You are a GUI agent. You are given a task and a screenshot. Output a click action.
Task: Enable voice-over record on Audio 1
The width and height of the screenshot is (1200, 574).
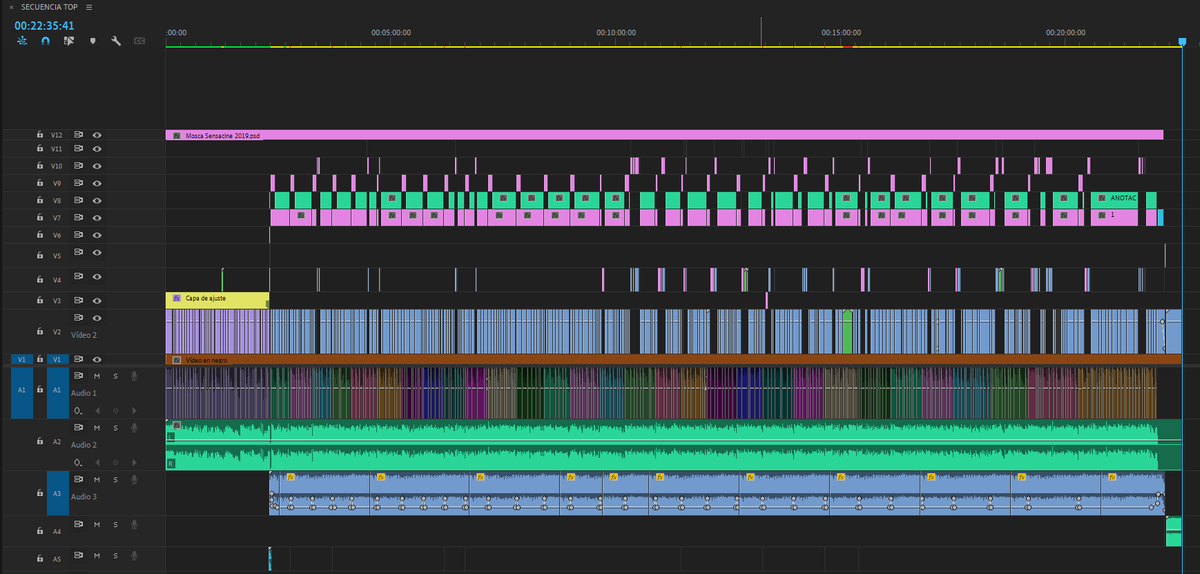[x=133, y=376]
